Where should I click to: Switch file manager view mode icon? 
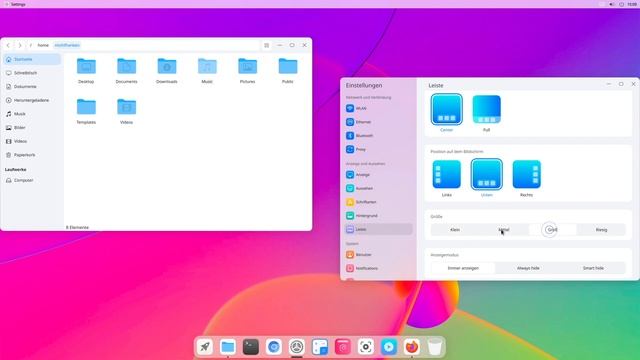tap(267, 45)
